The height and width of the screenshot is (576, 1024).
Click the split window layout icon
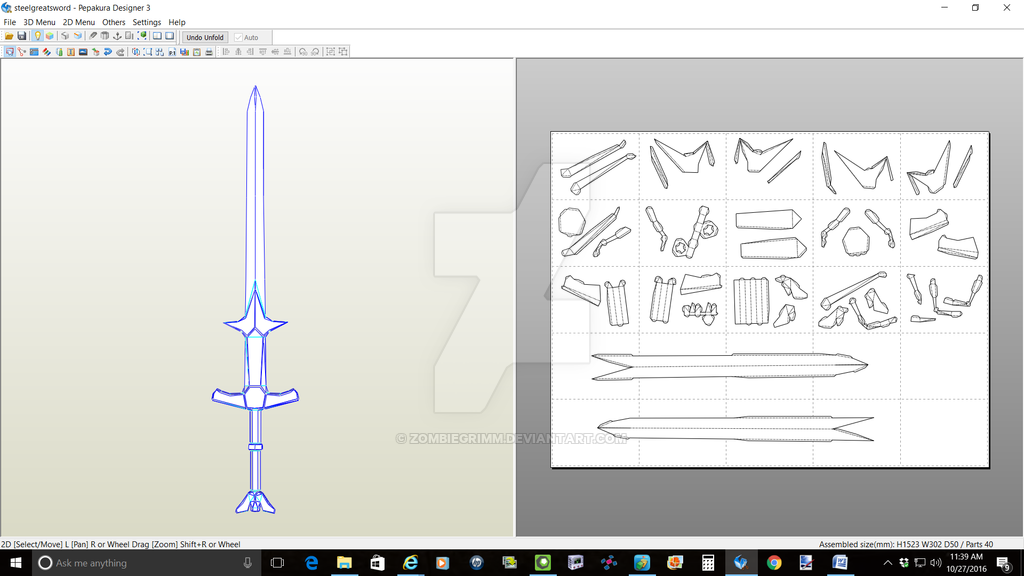[157, 36]
